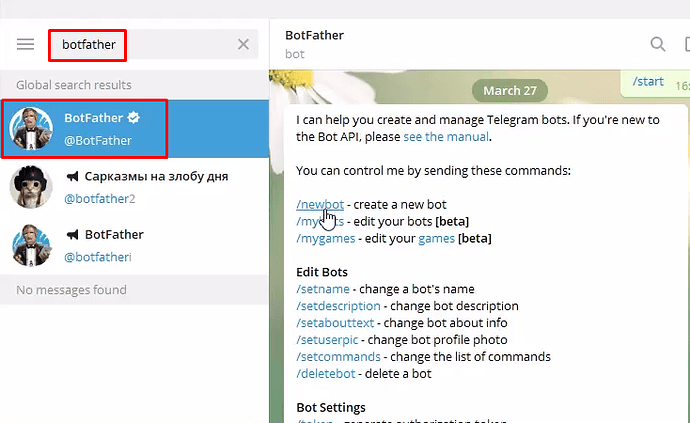Send the /deletebot command link
Viewport: 690px width, 423px height.
click(326, 374)
